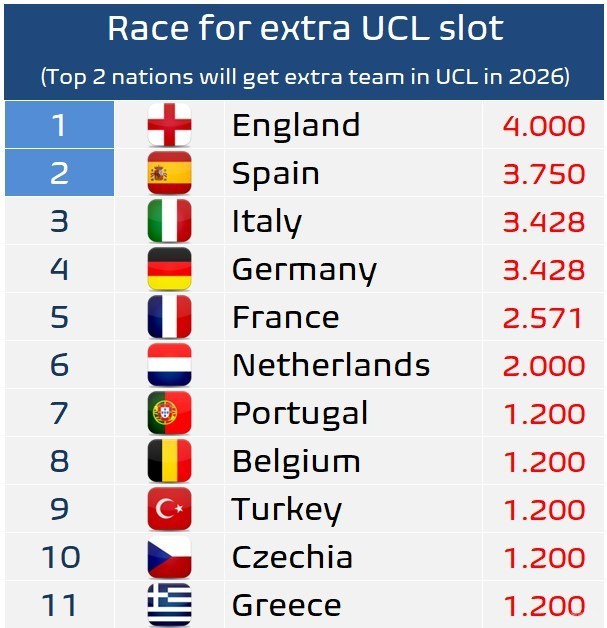Click the 'Race for extra UCL slot' title
The width and height of the screenshot is (607, 628).
click(x=305, y=29)
